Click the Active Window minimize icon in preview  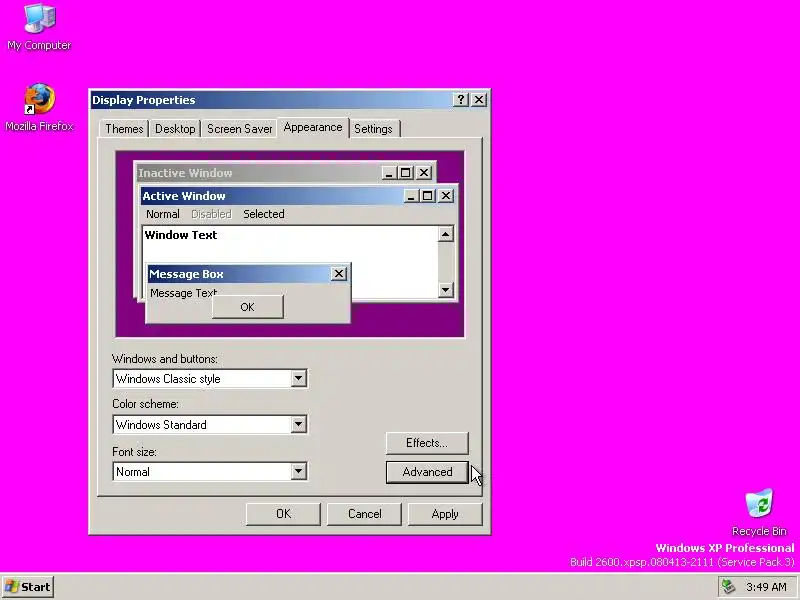pyautogui.click(x=411, y=196)
